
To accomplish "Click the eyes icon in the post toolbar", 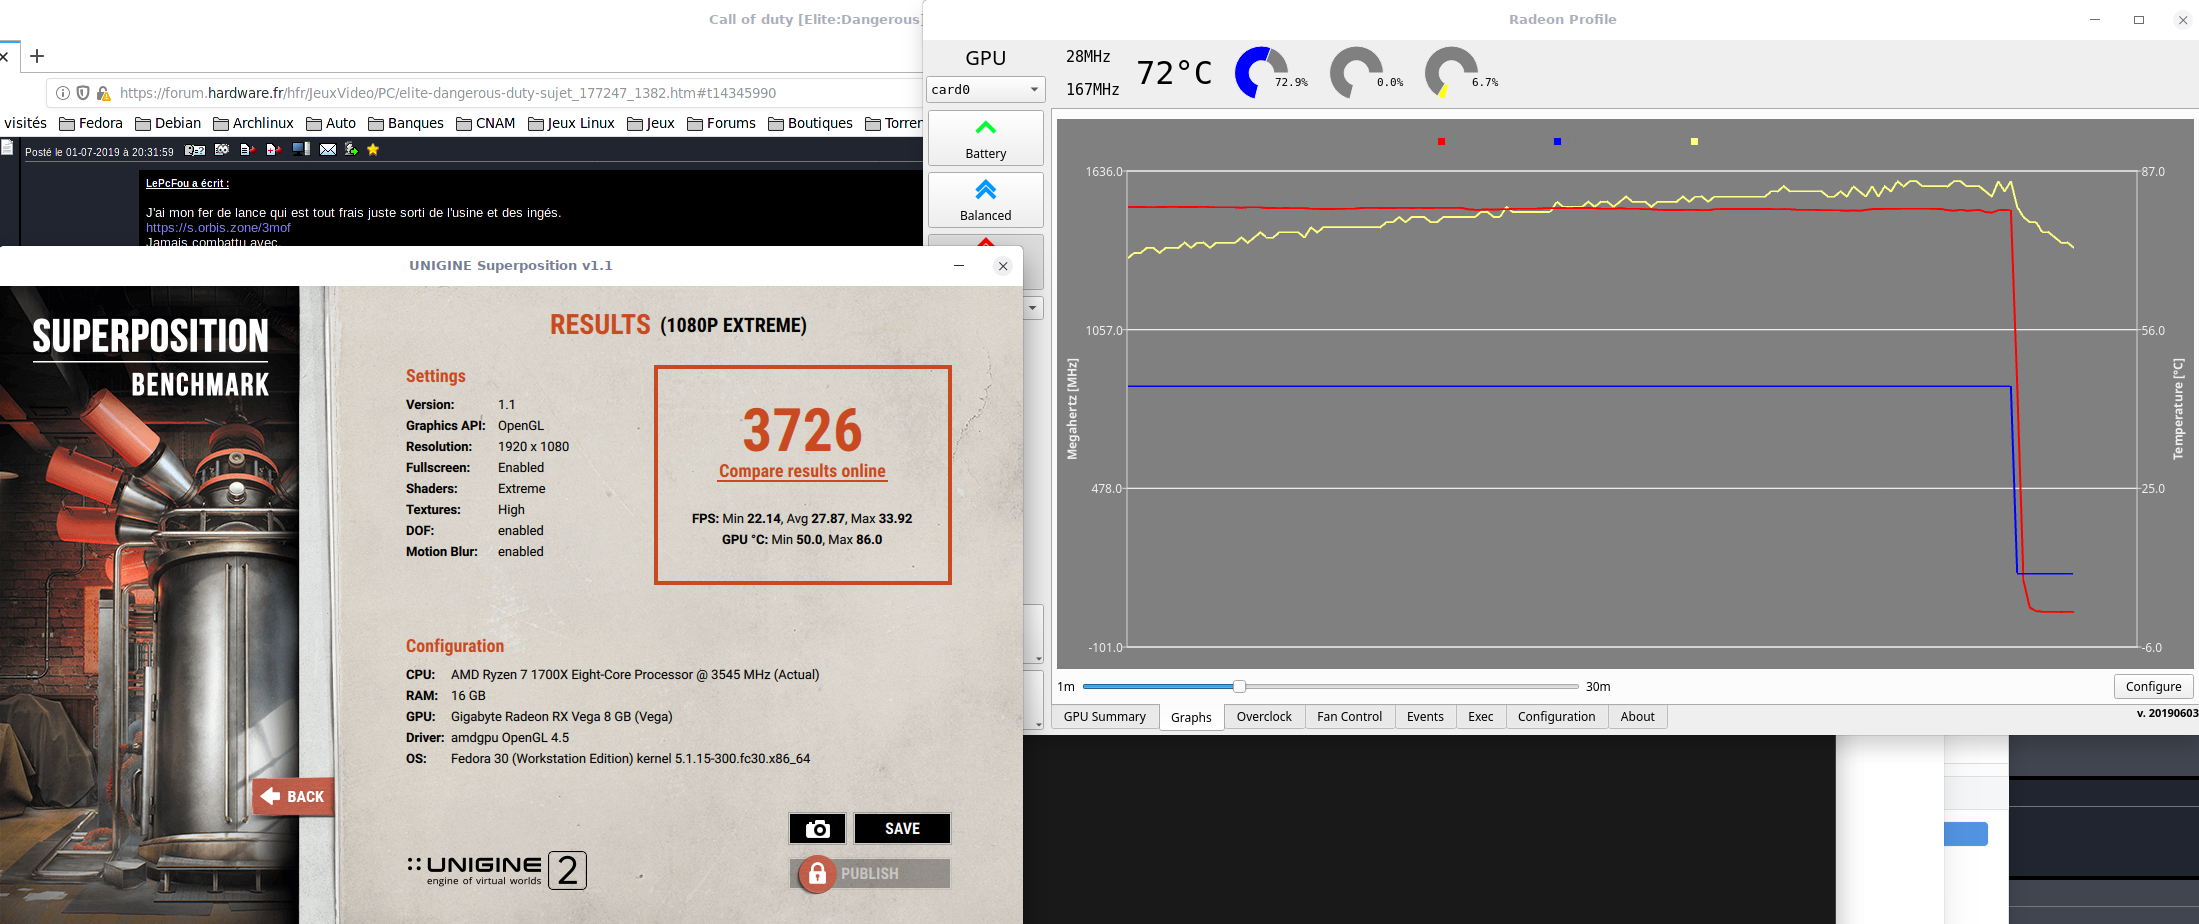I will pos(222,150).
